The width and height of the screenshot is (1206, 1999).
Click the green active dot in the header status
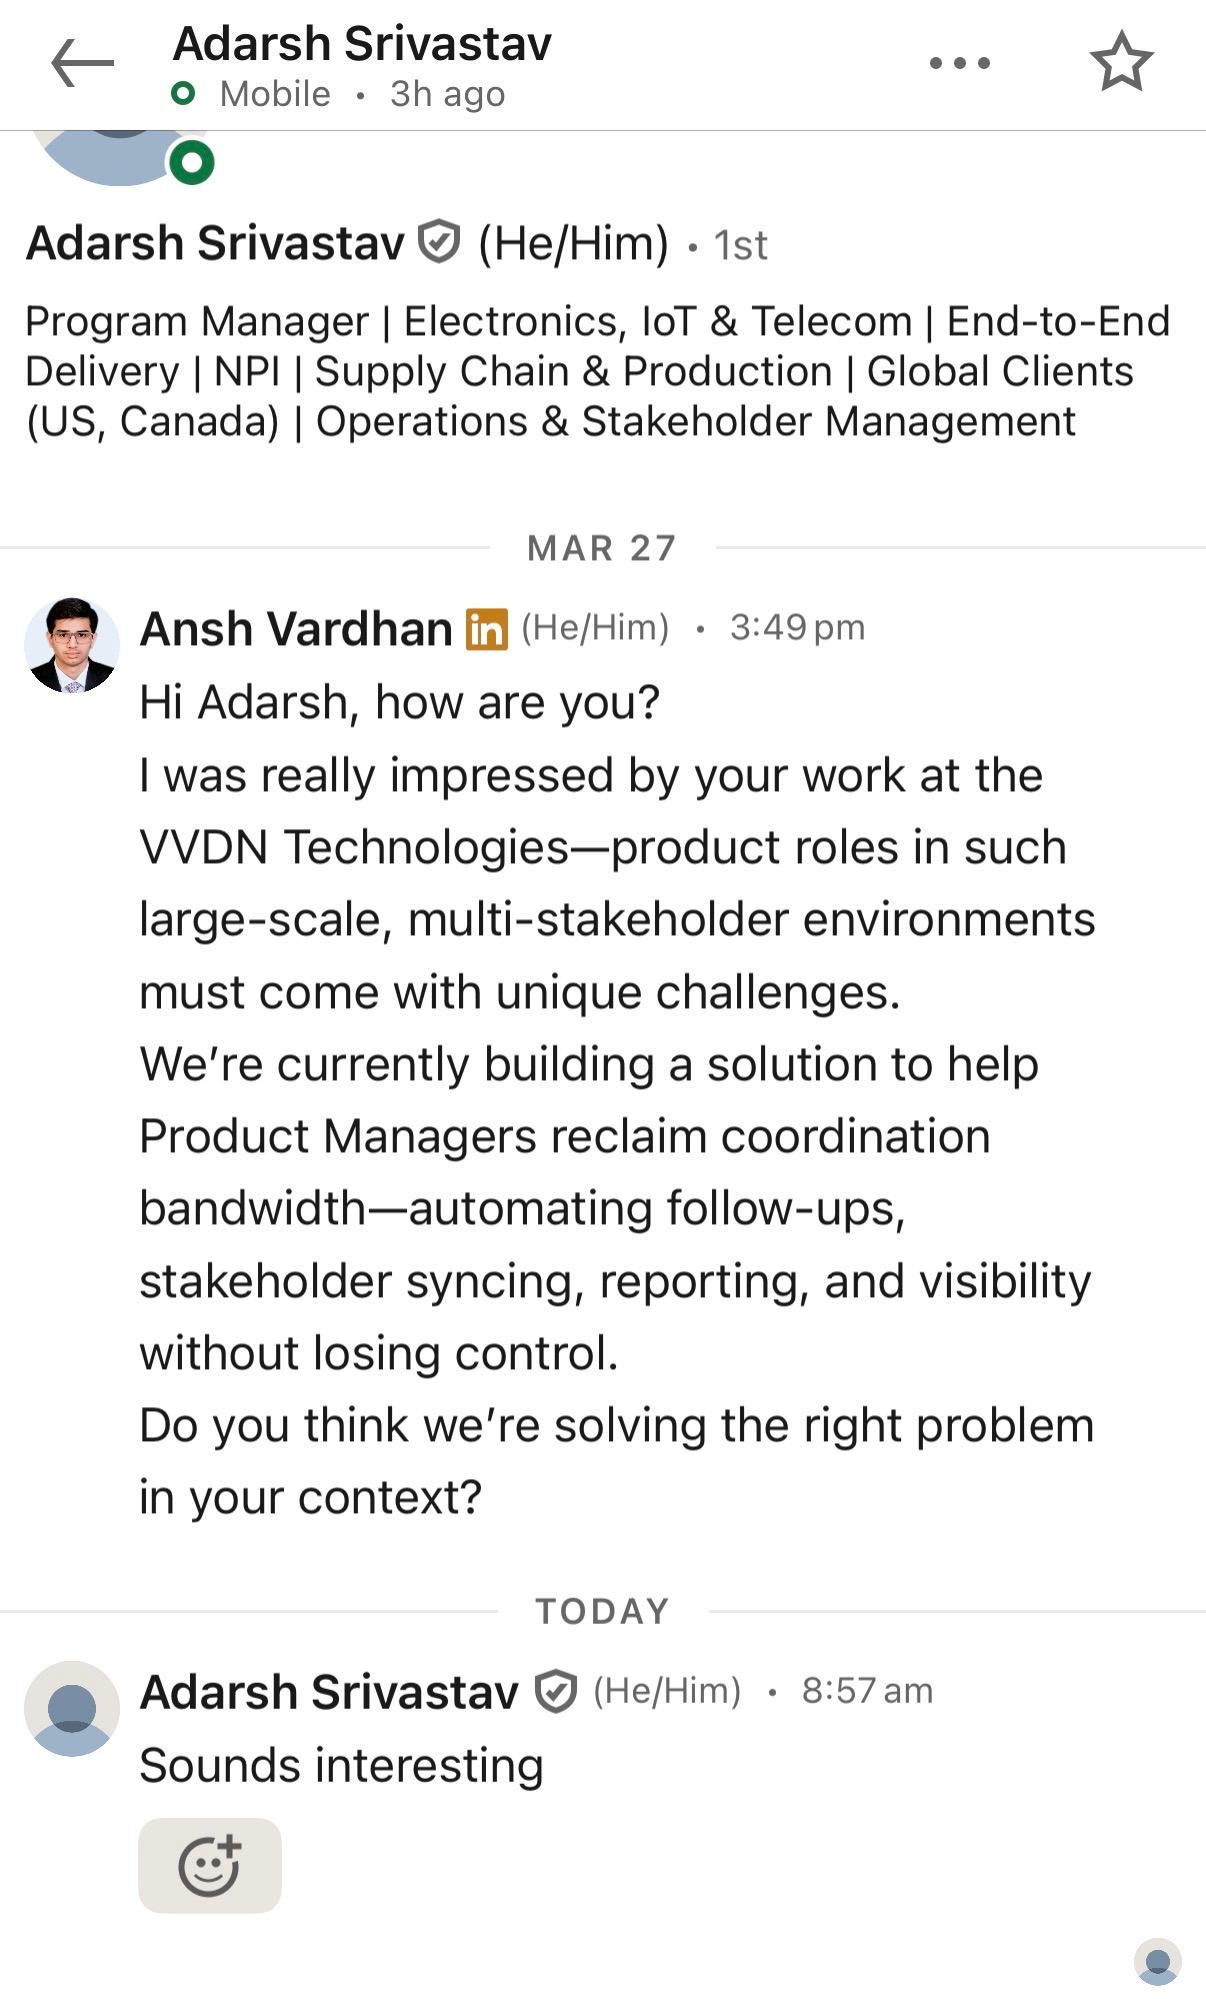[x=183, y=94]
